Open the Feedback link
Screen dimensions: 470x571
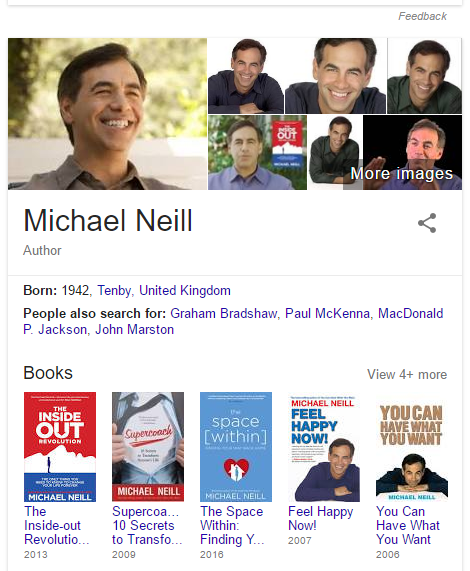point(422,16)
